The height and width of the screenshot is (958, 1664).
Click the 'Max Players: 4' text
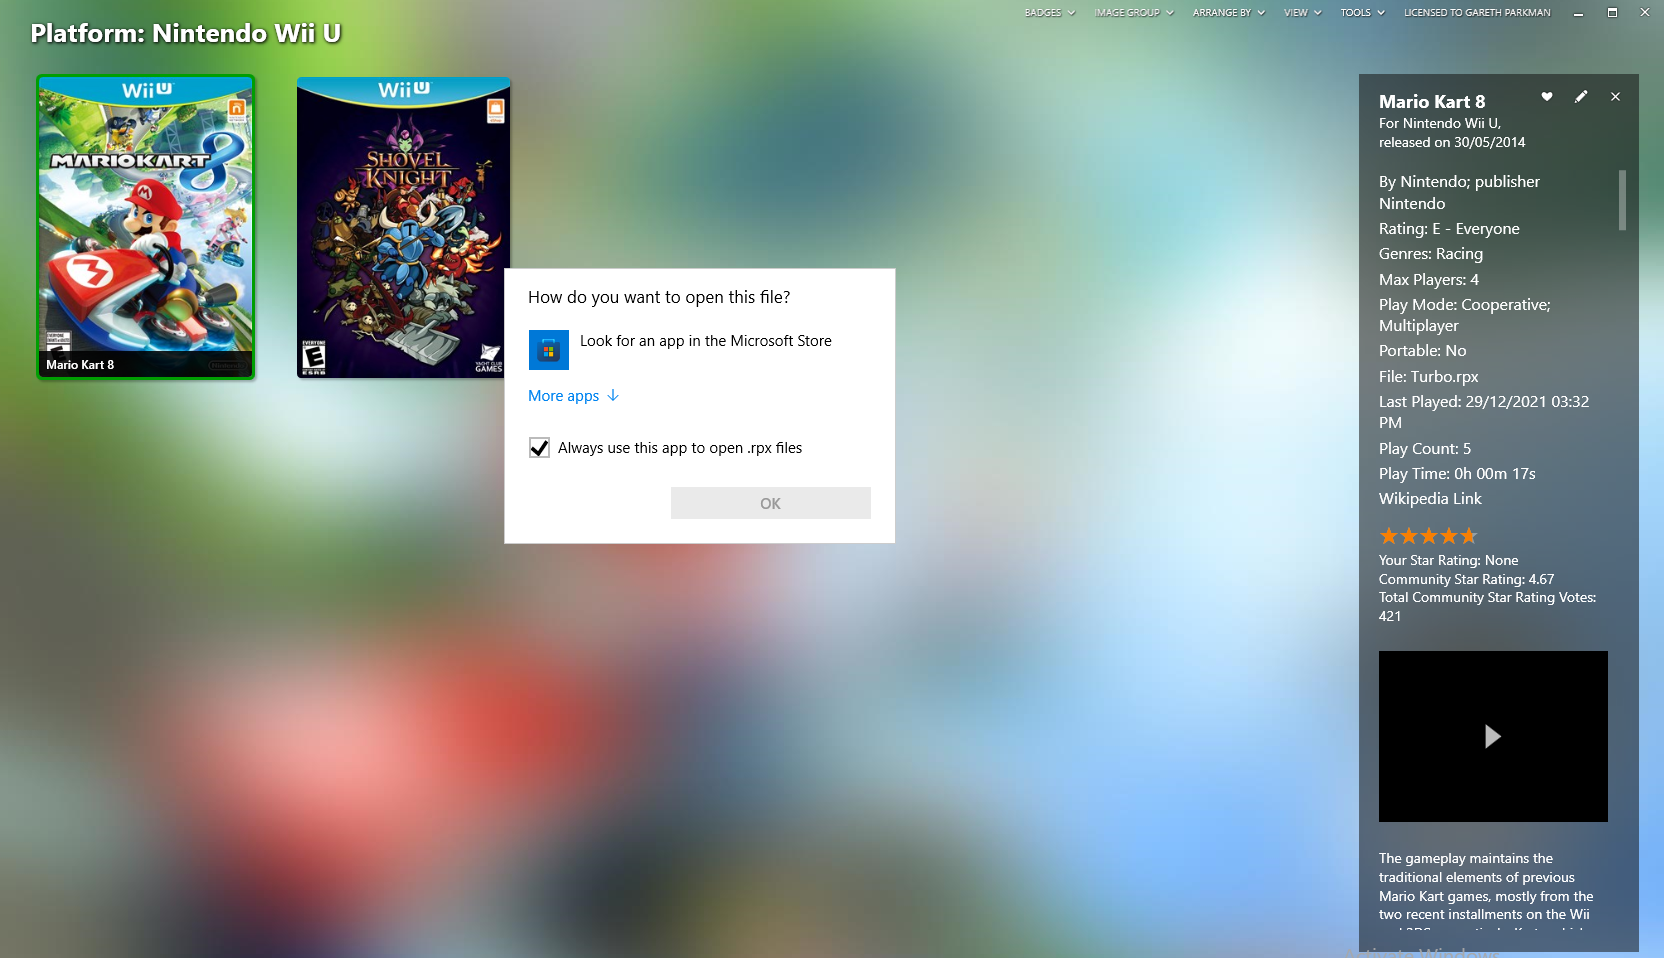point(1429,280)
